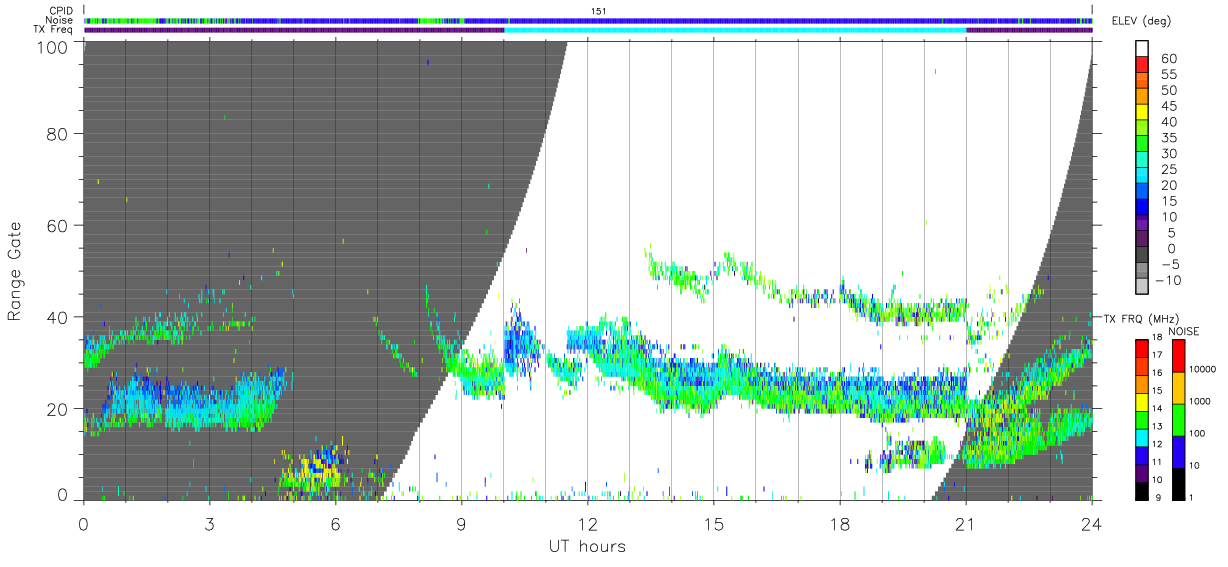
Task: Click the 9 tick label on UT hours axis
Action: point(462,523)
